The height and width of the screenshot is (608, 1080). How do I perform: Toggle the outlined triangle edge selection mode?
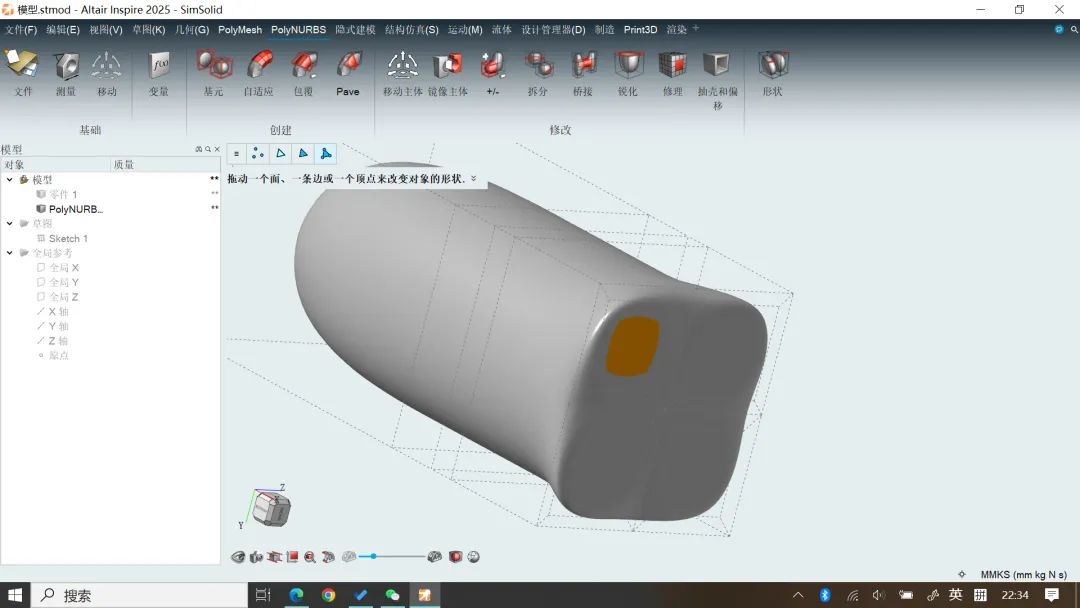[281, 154]
